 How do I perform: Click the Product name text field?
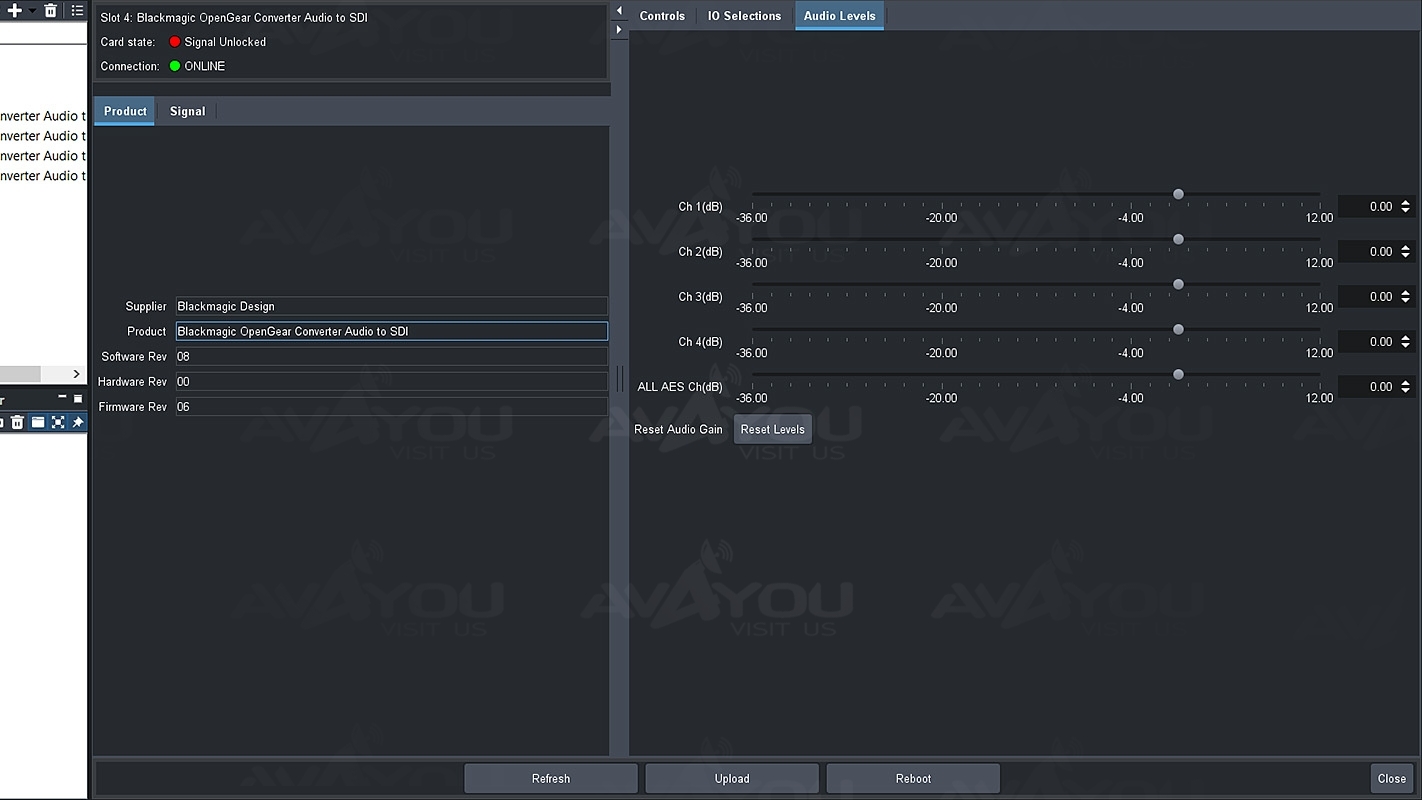click(391, 331)
